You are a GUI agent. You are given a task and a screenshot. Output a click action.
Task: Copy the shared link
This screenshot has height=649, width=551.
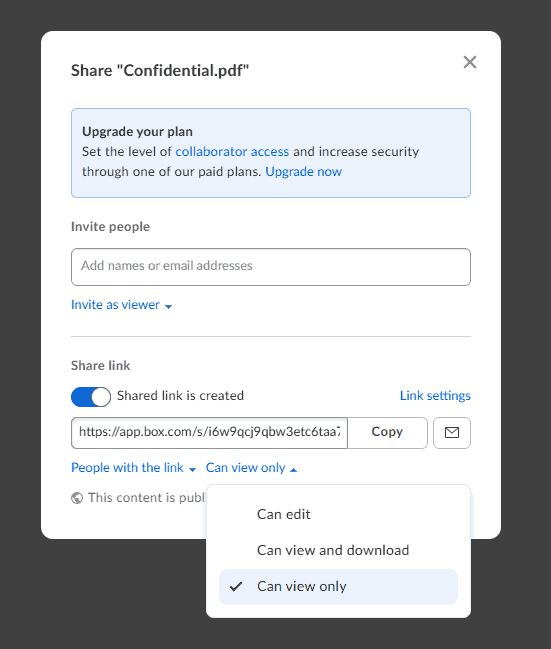[387, 433]
